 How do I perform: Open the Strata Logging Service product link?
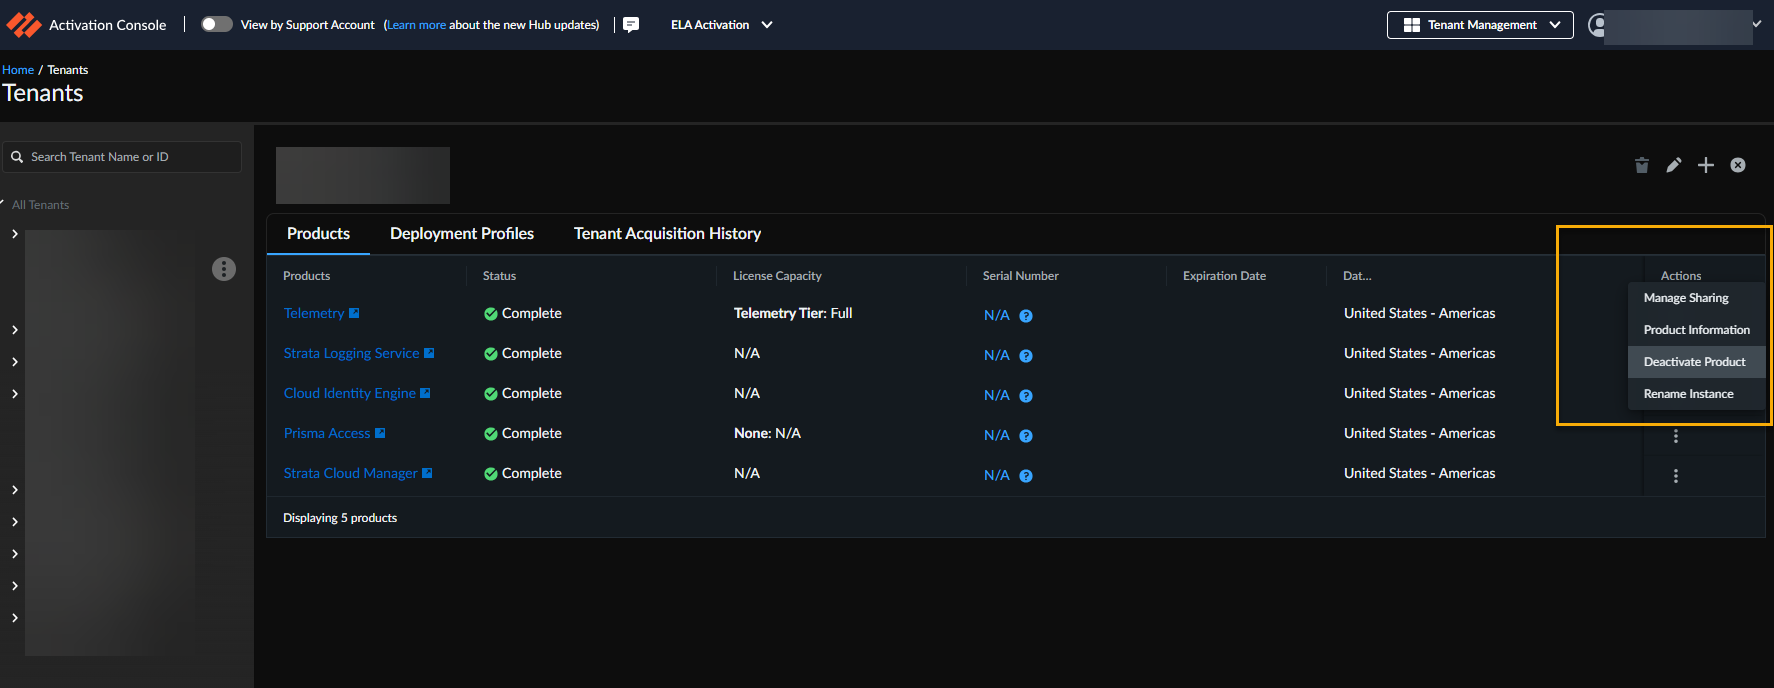(x=352, y=354)
